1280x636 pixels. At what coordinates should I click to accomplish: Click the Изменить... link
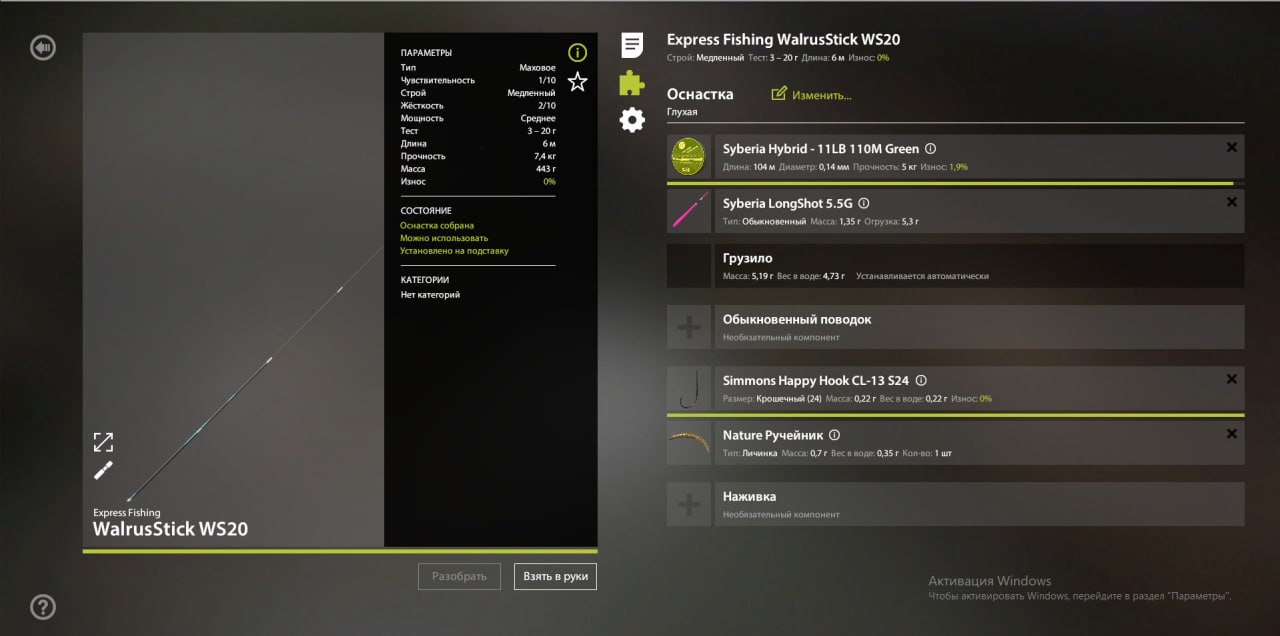[822, 95]
